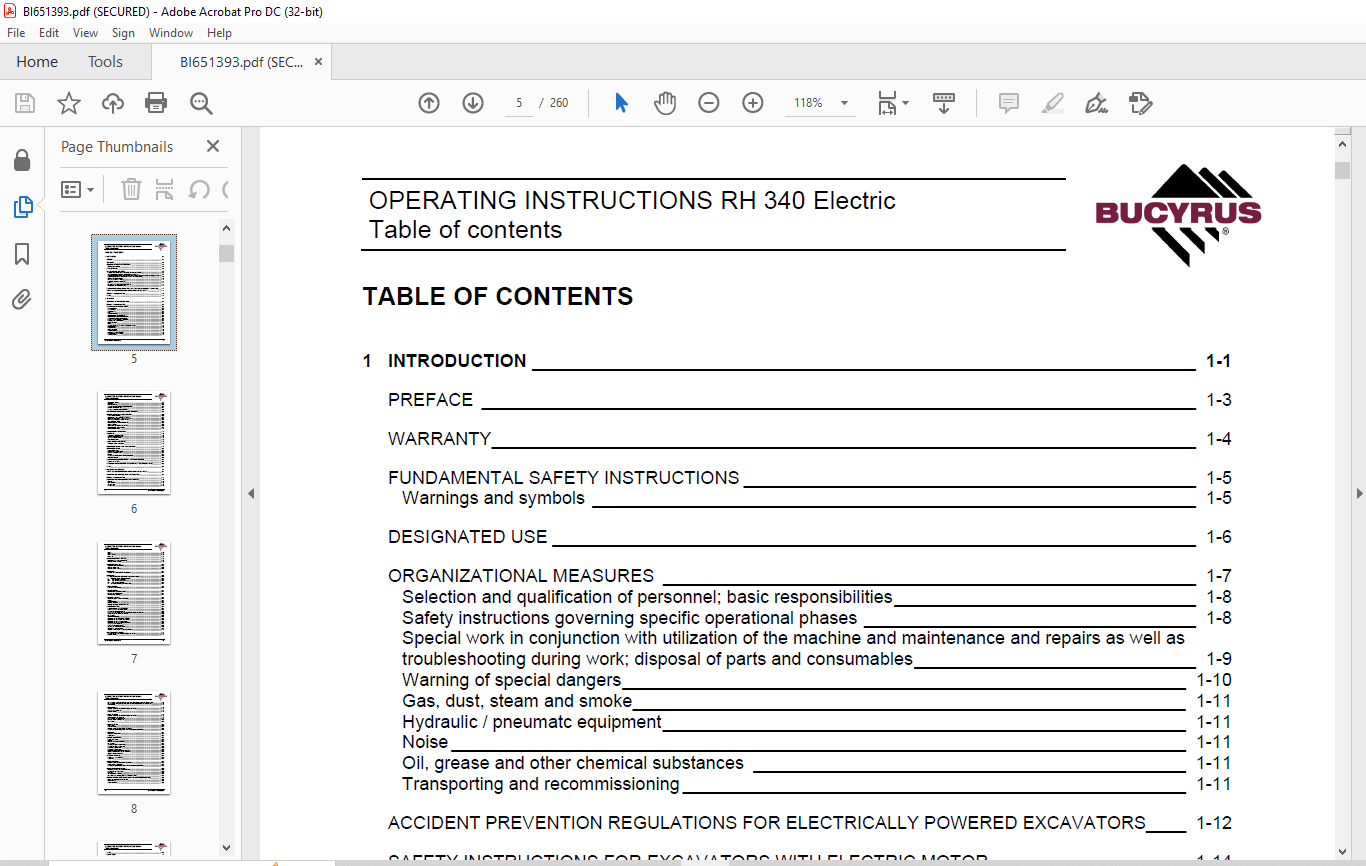The width and height of the screenshot is (1366, 866).
Task: Activate the Hand pan tool
Action: tap(665, 103)
